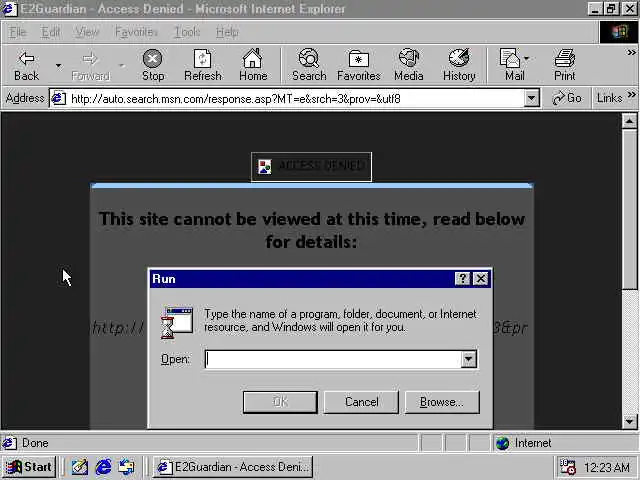The height and width of the screenshot is (480, 640).
Task: Open the Edit menu
Action: point(51,32)
